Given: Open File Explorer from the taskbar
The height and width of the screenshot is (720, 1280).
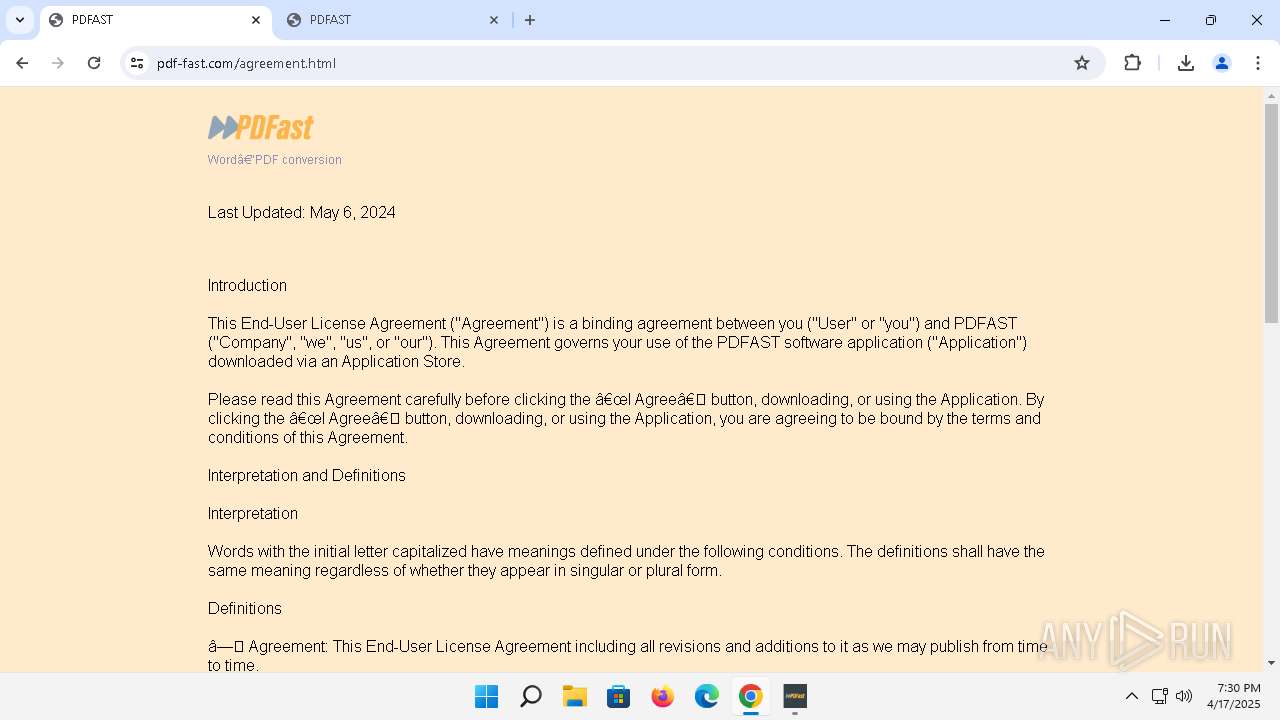Looking at the screenshot, I should point(575,696).
